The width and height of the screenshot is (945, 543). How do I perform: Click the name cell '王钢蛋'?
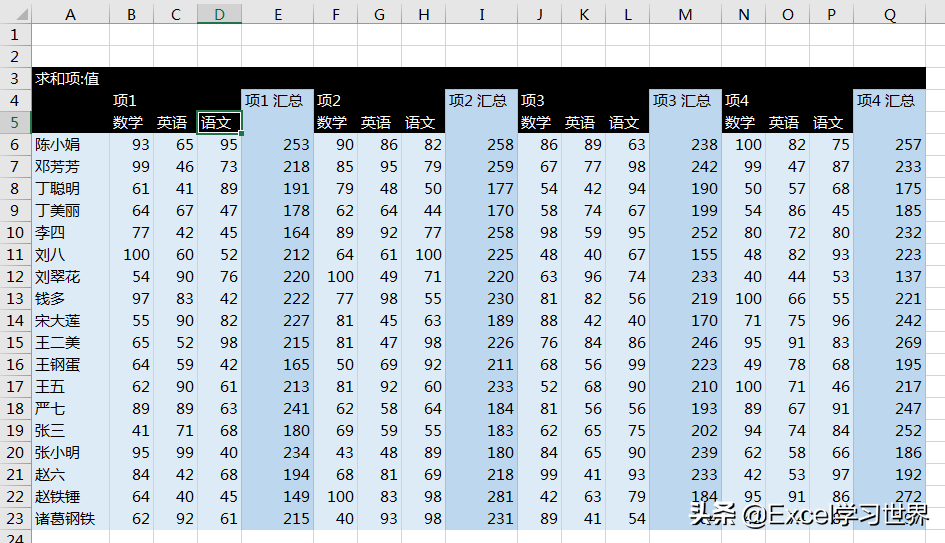pos(71,365)
